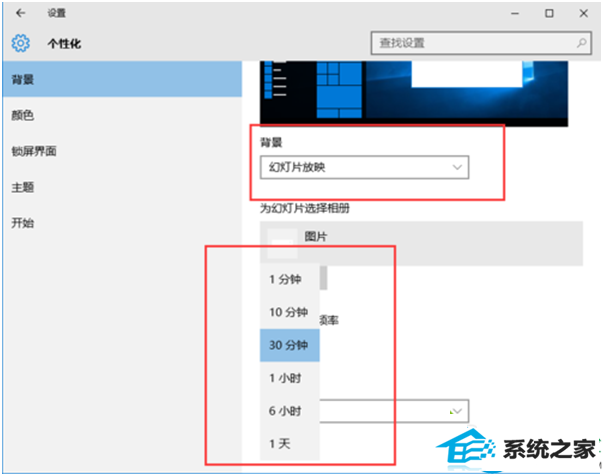Viewport: 604px width, 476px height.
Task: Click the 图片 album thumbnail
Action: pos(282,243)
